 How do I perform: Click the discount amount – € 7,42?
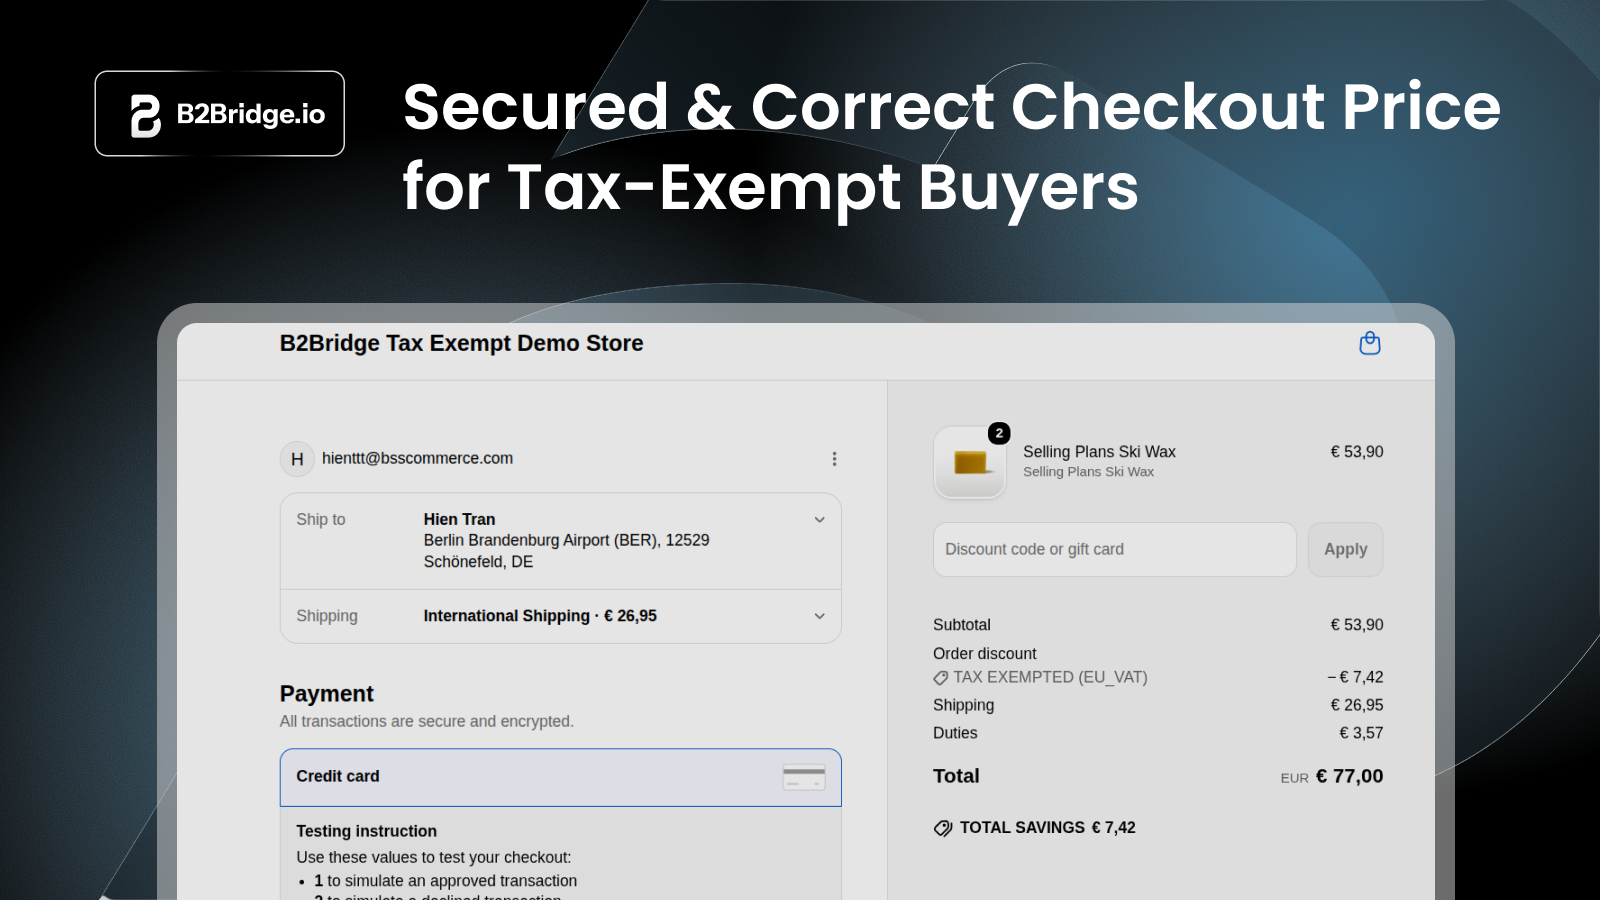point(1355,677)
